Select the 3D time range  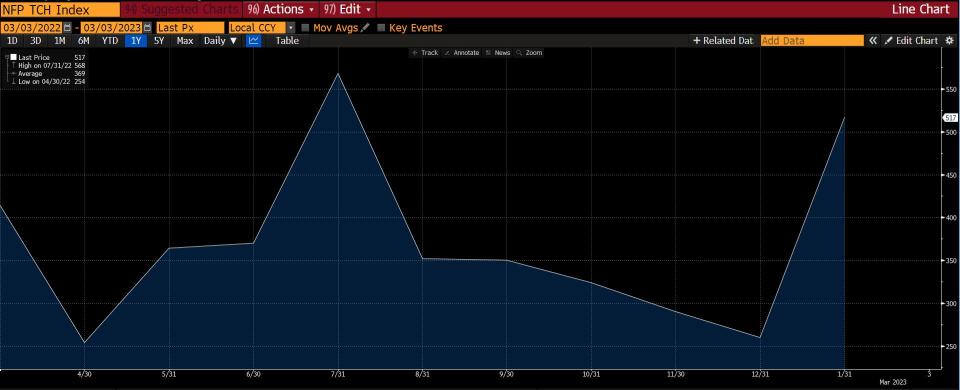point(36,40)
